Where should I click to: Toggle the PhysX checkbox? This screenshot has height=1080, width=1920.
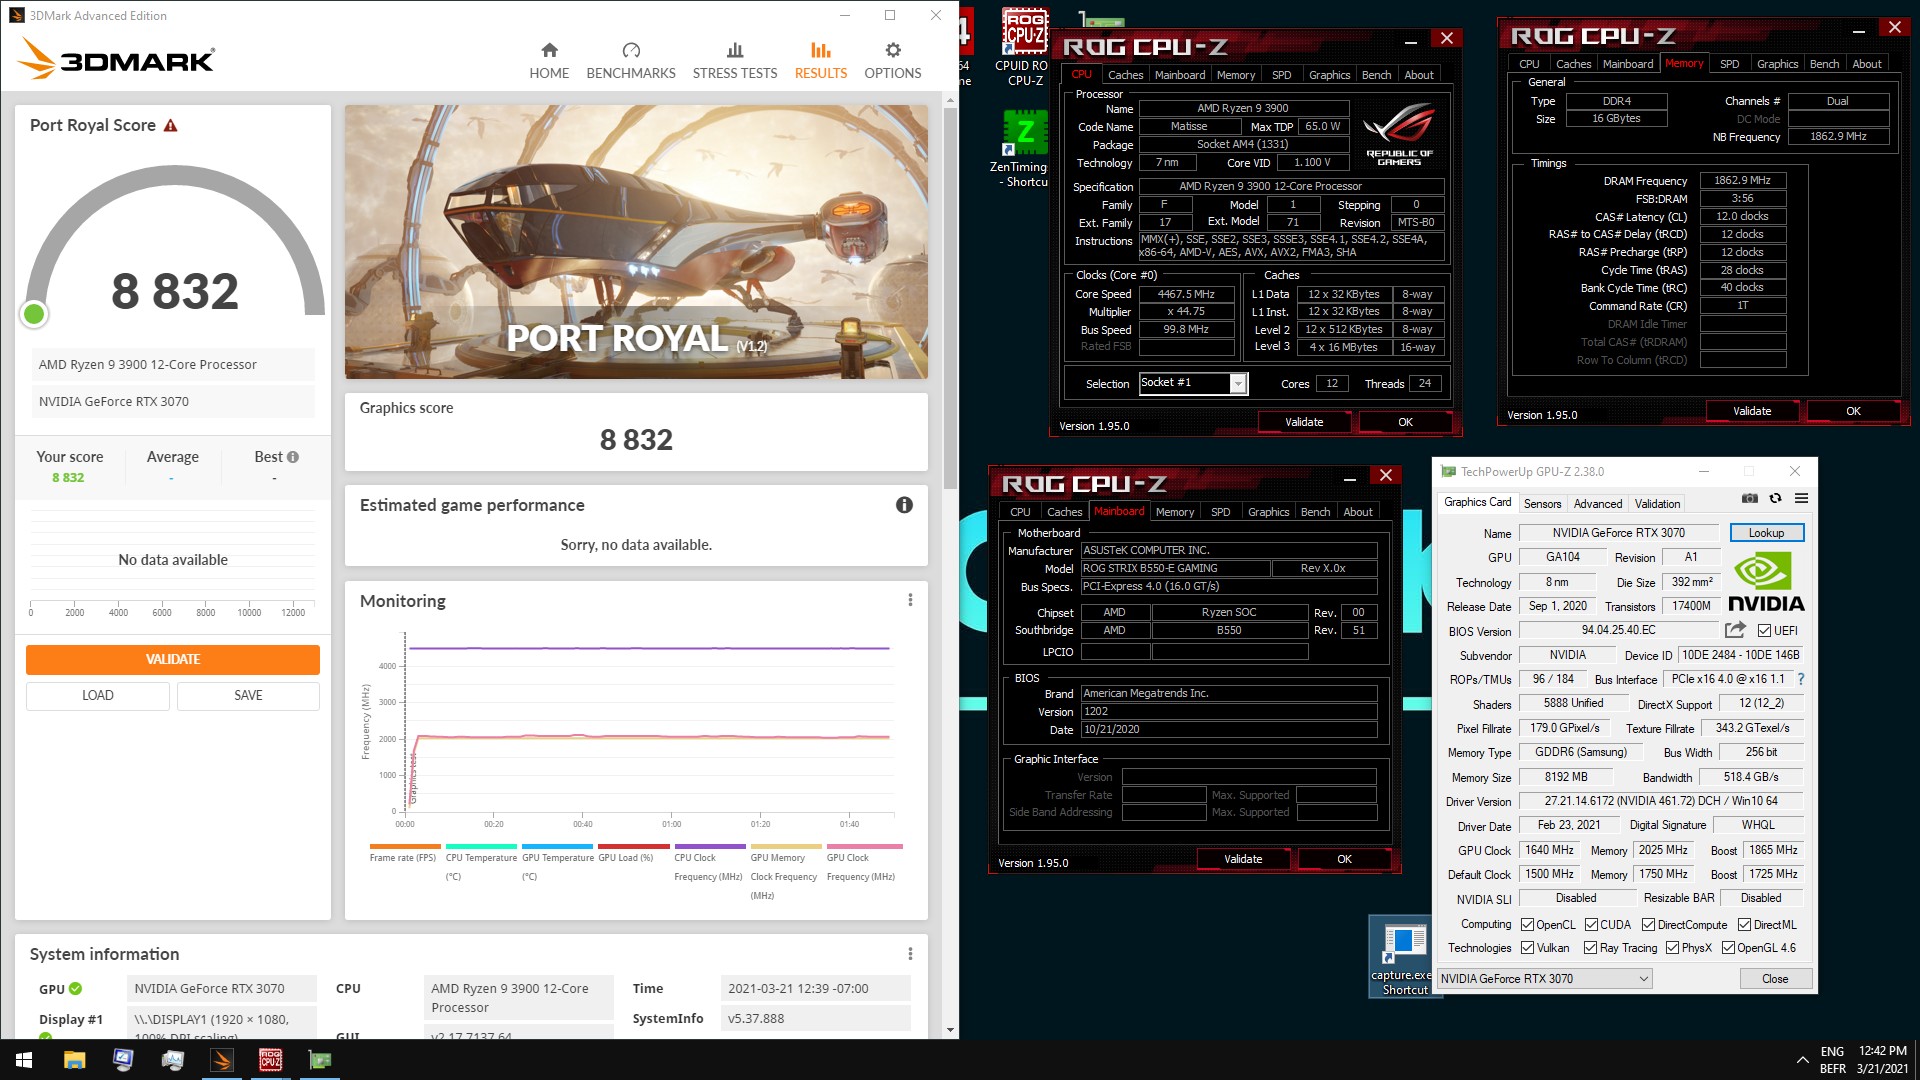coord(1672,948)
